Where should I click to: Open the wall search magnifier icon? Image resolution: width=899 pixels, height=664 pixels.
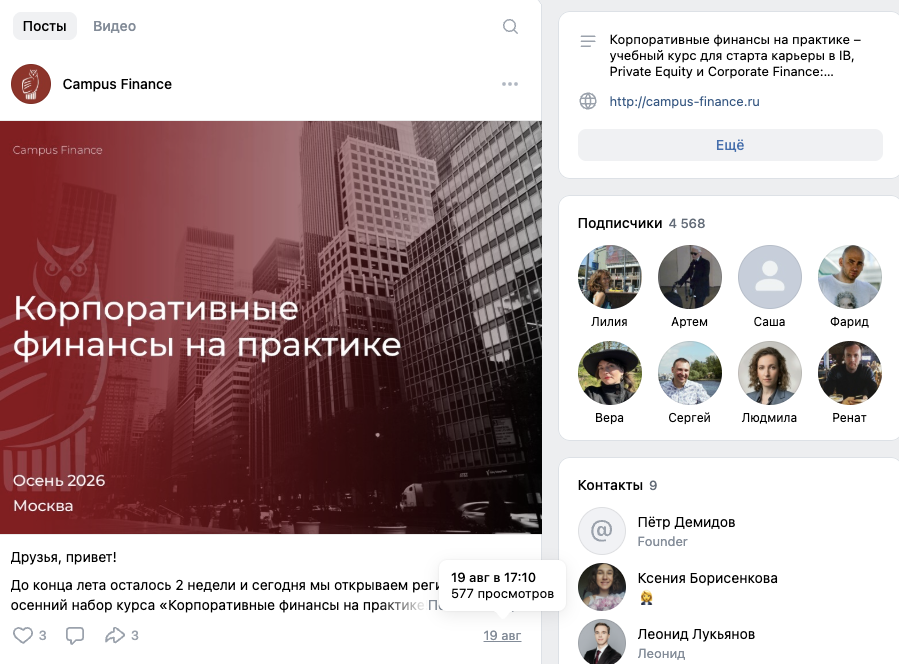pyautogui.click(x=510, y=26)
